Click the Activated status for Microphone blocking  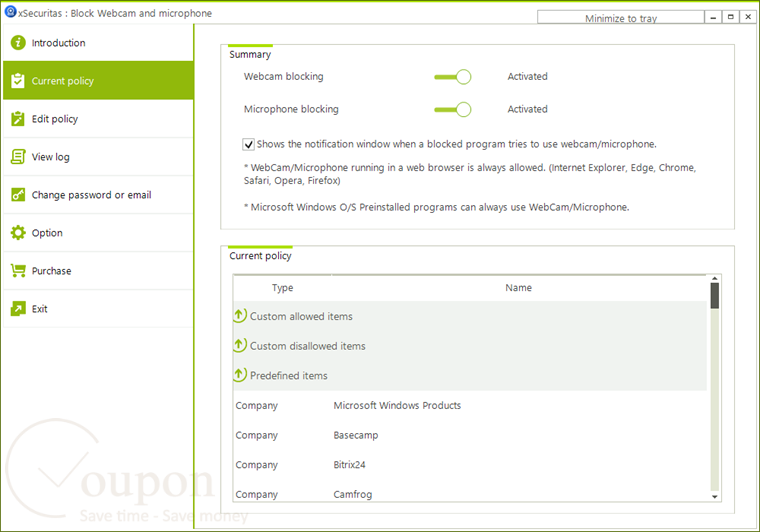point(527,110)
